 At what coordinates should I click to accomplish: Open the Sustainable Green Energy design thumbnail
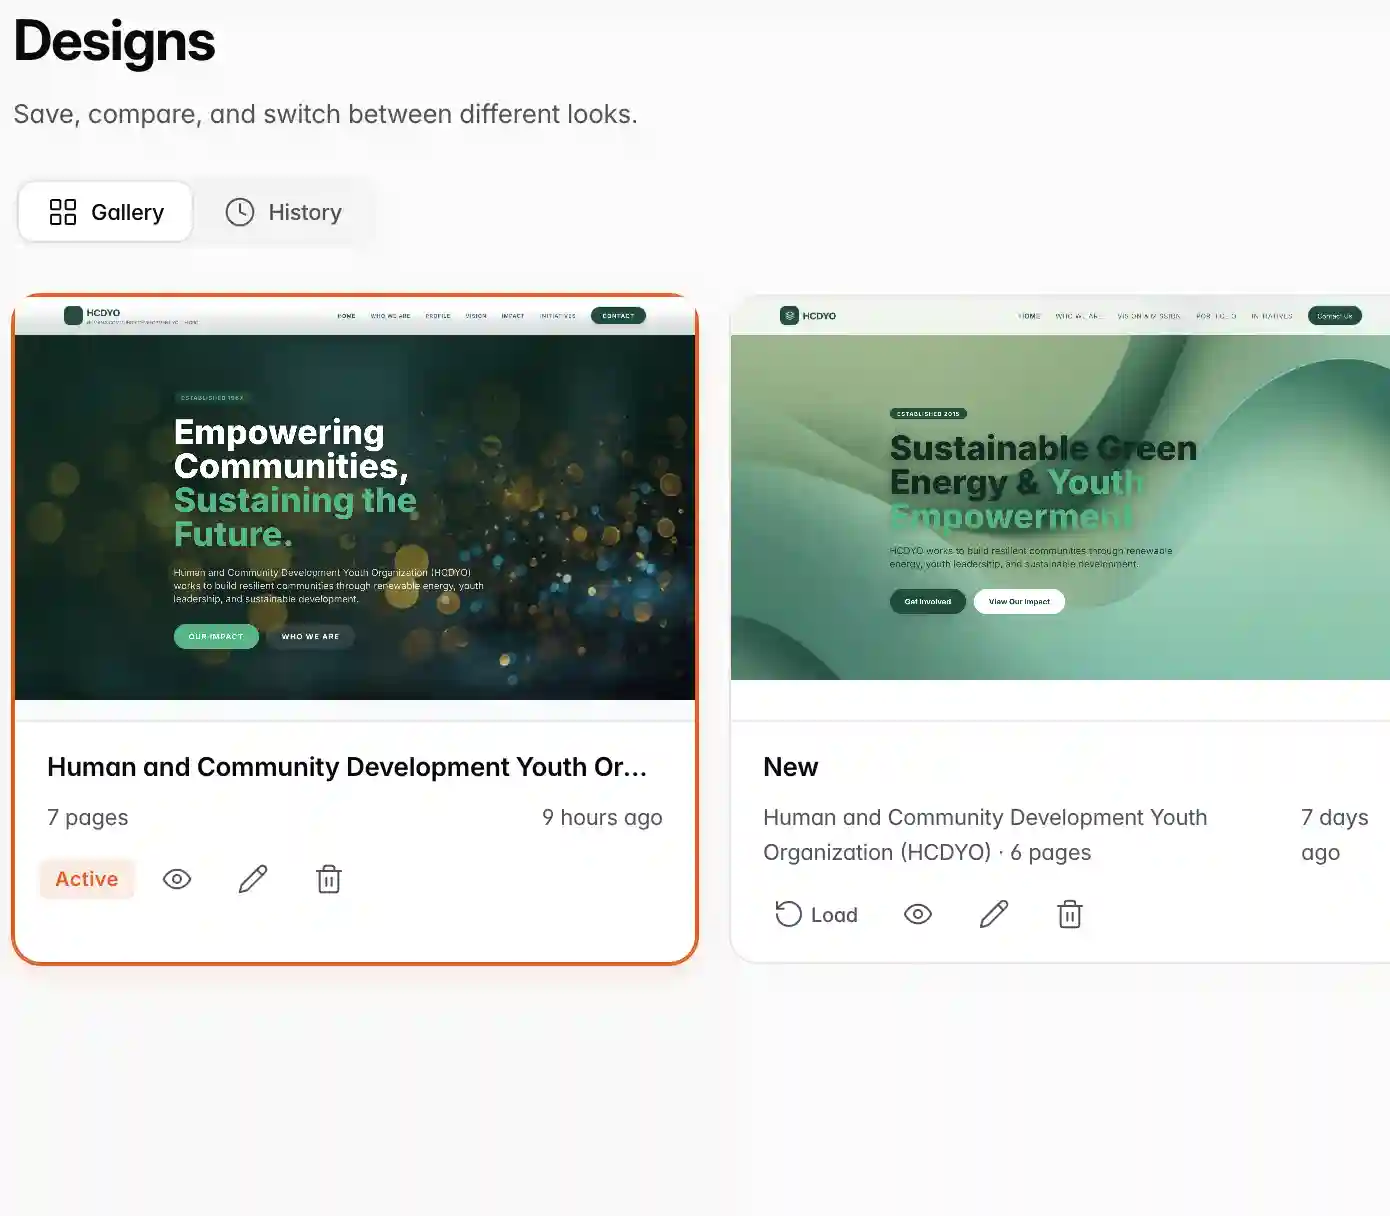[1060, 506]
